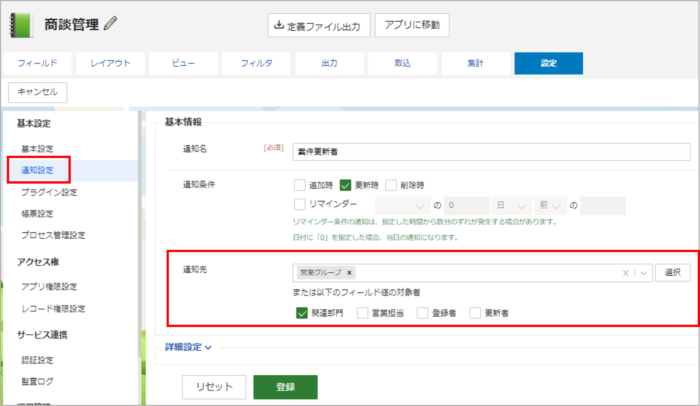The width and height of the screenshot is (700, 406).
Task: Enable the 追加時 checkbox
Action: [x=300, y=185]
